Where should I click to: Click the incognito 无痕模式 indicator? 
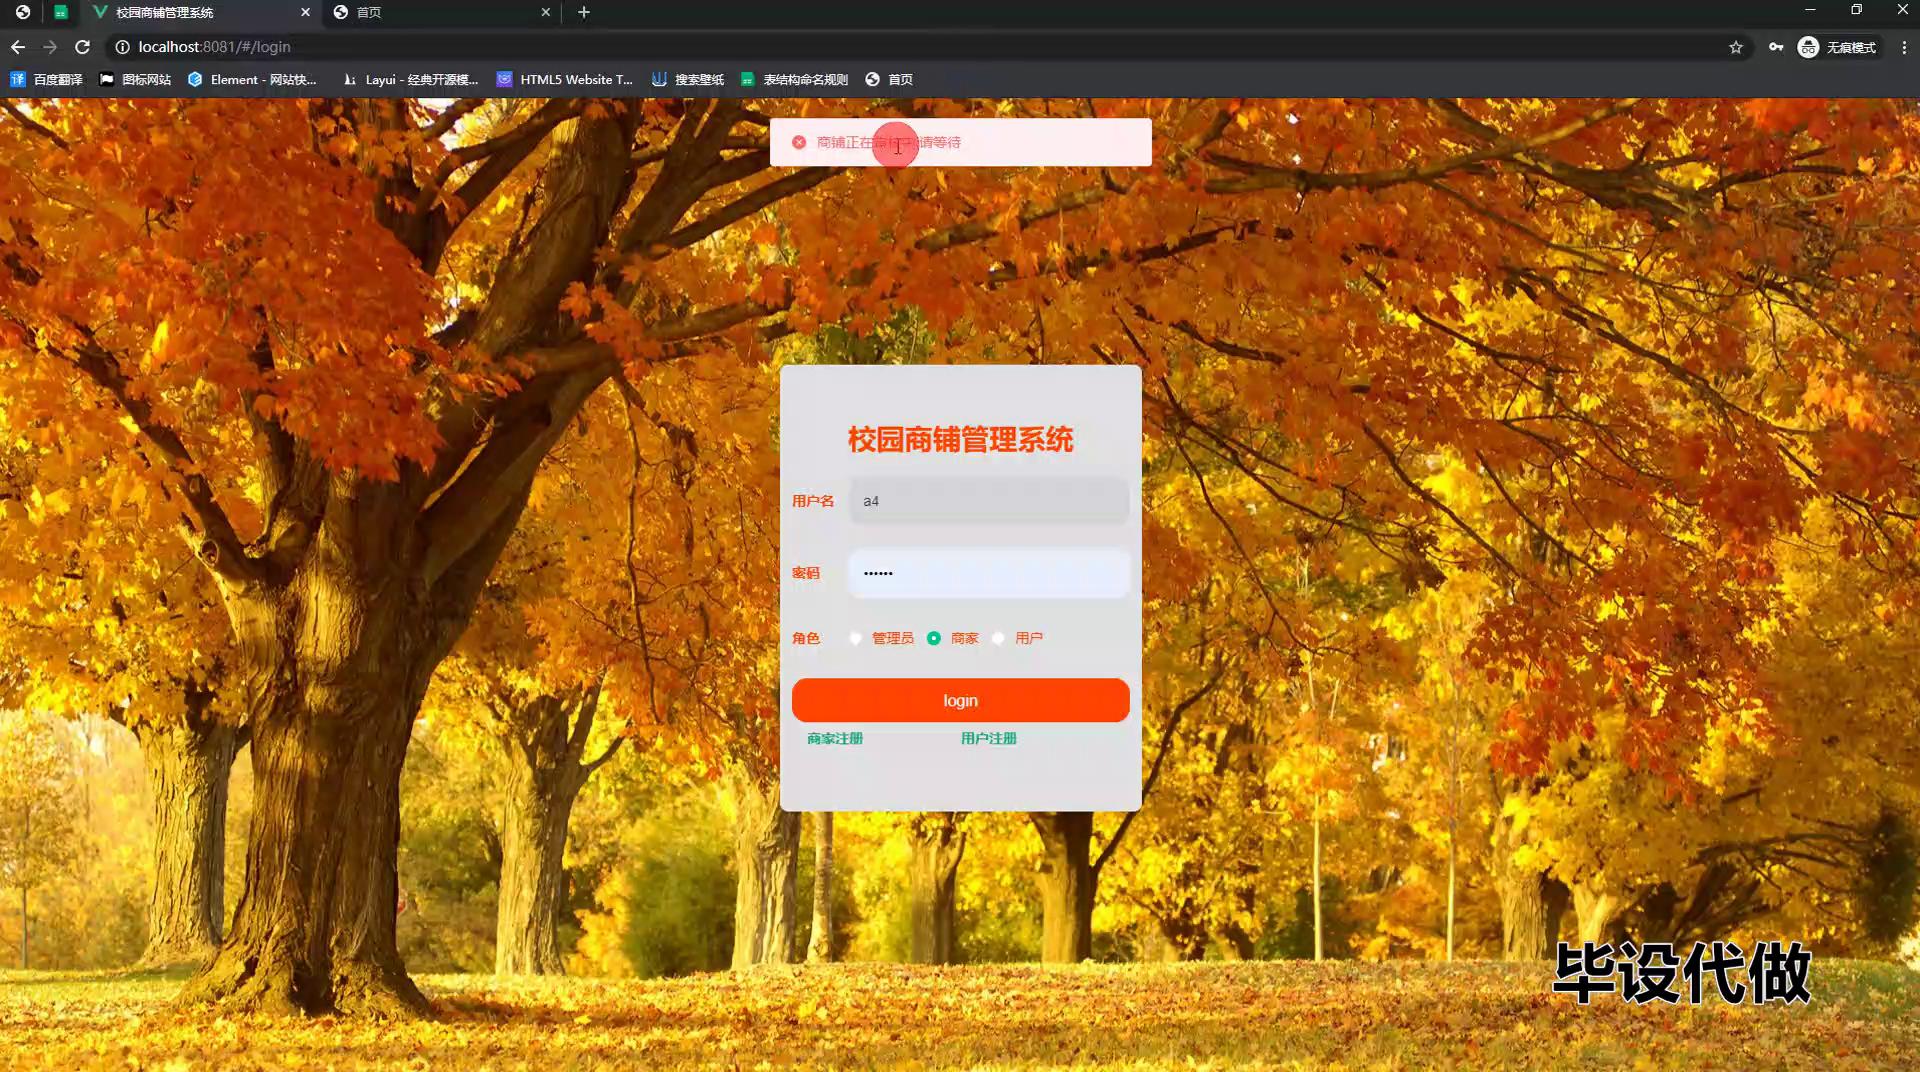pos(1837,47)
